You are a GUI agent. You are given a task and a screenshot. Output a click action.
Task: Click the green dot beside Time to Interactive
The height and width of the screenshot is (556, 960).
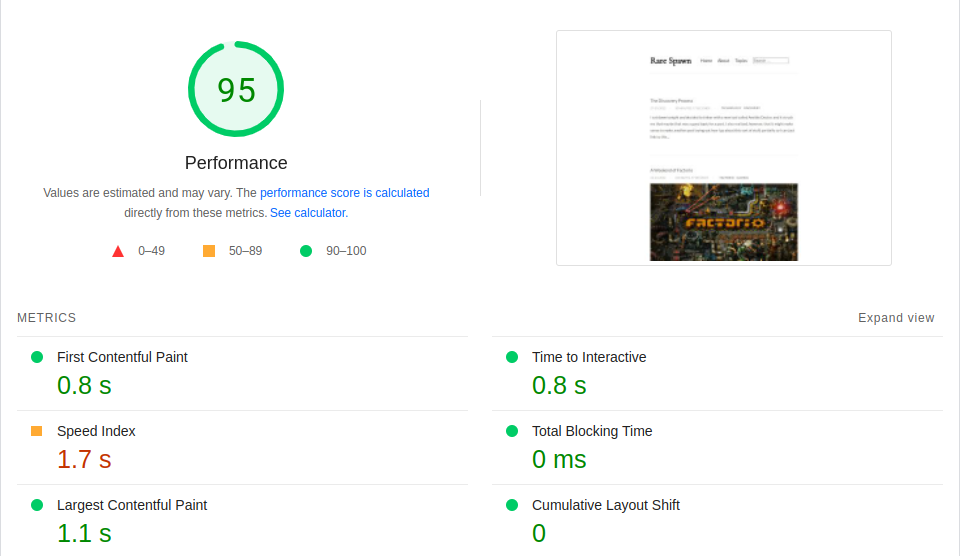[512, 357]
